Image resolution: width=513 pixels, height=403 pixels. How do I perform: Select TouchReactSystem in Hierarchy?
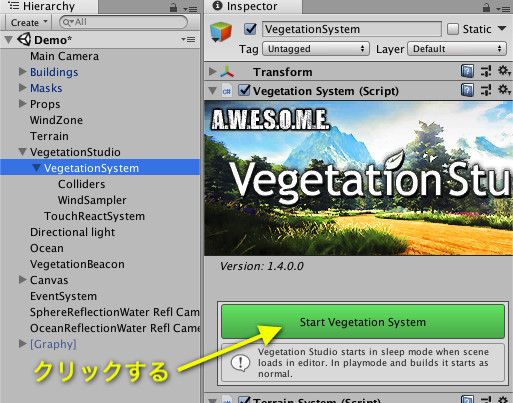point(95,216)
